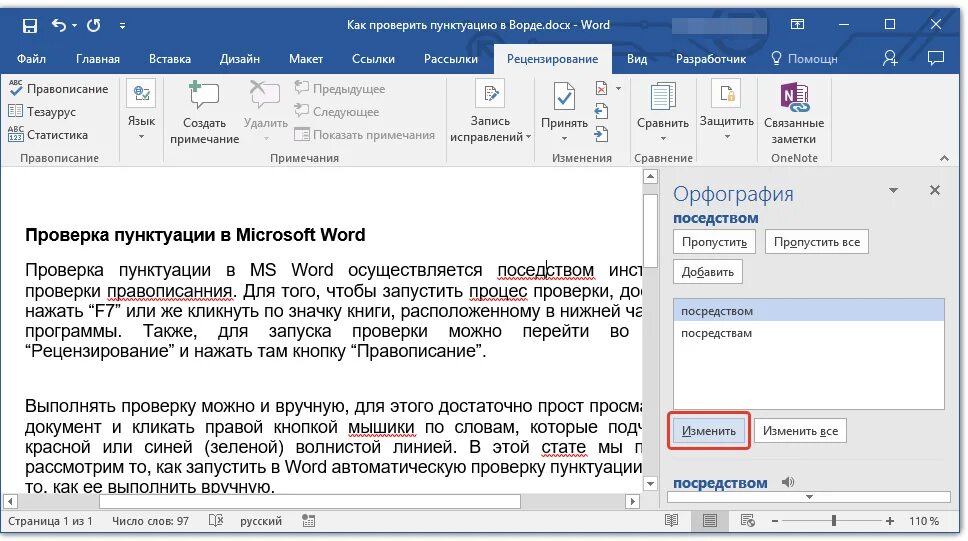The height and width of the screenshot is (541, 968).
Task: Click the Изменить все button
Action: pos(800,431)
